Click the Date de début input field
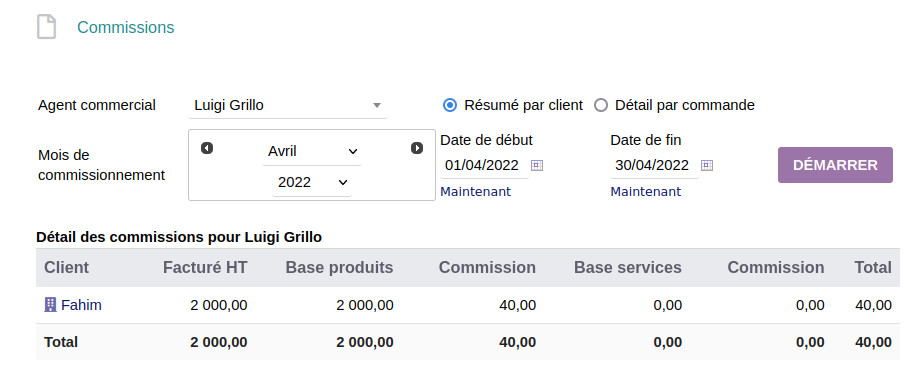This screenshot has height=377, width=908. click(x=484, y=166)
